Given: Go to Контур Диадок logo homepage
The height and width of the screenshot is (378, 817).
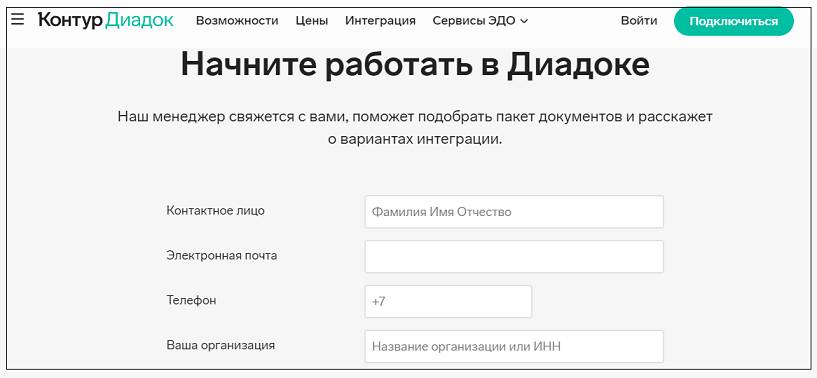Looking at the screenshot, I should tap(106, 20).
